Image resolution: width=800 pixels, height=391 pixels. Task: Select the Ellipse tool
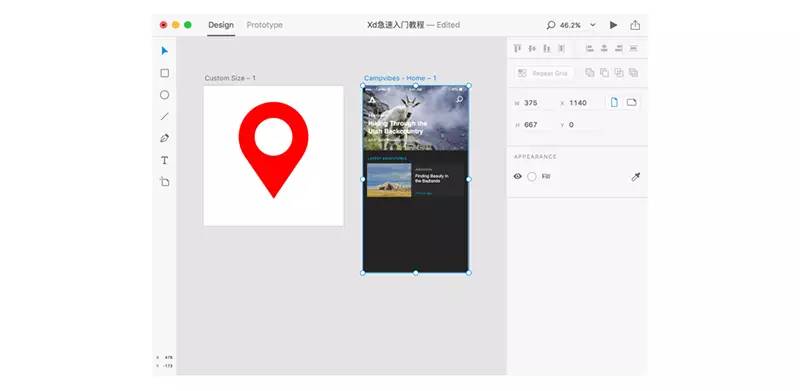[164, 95]
